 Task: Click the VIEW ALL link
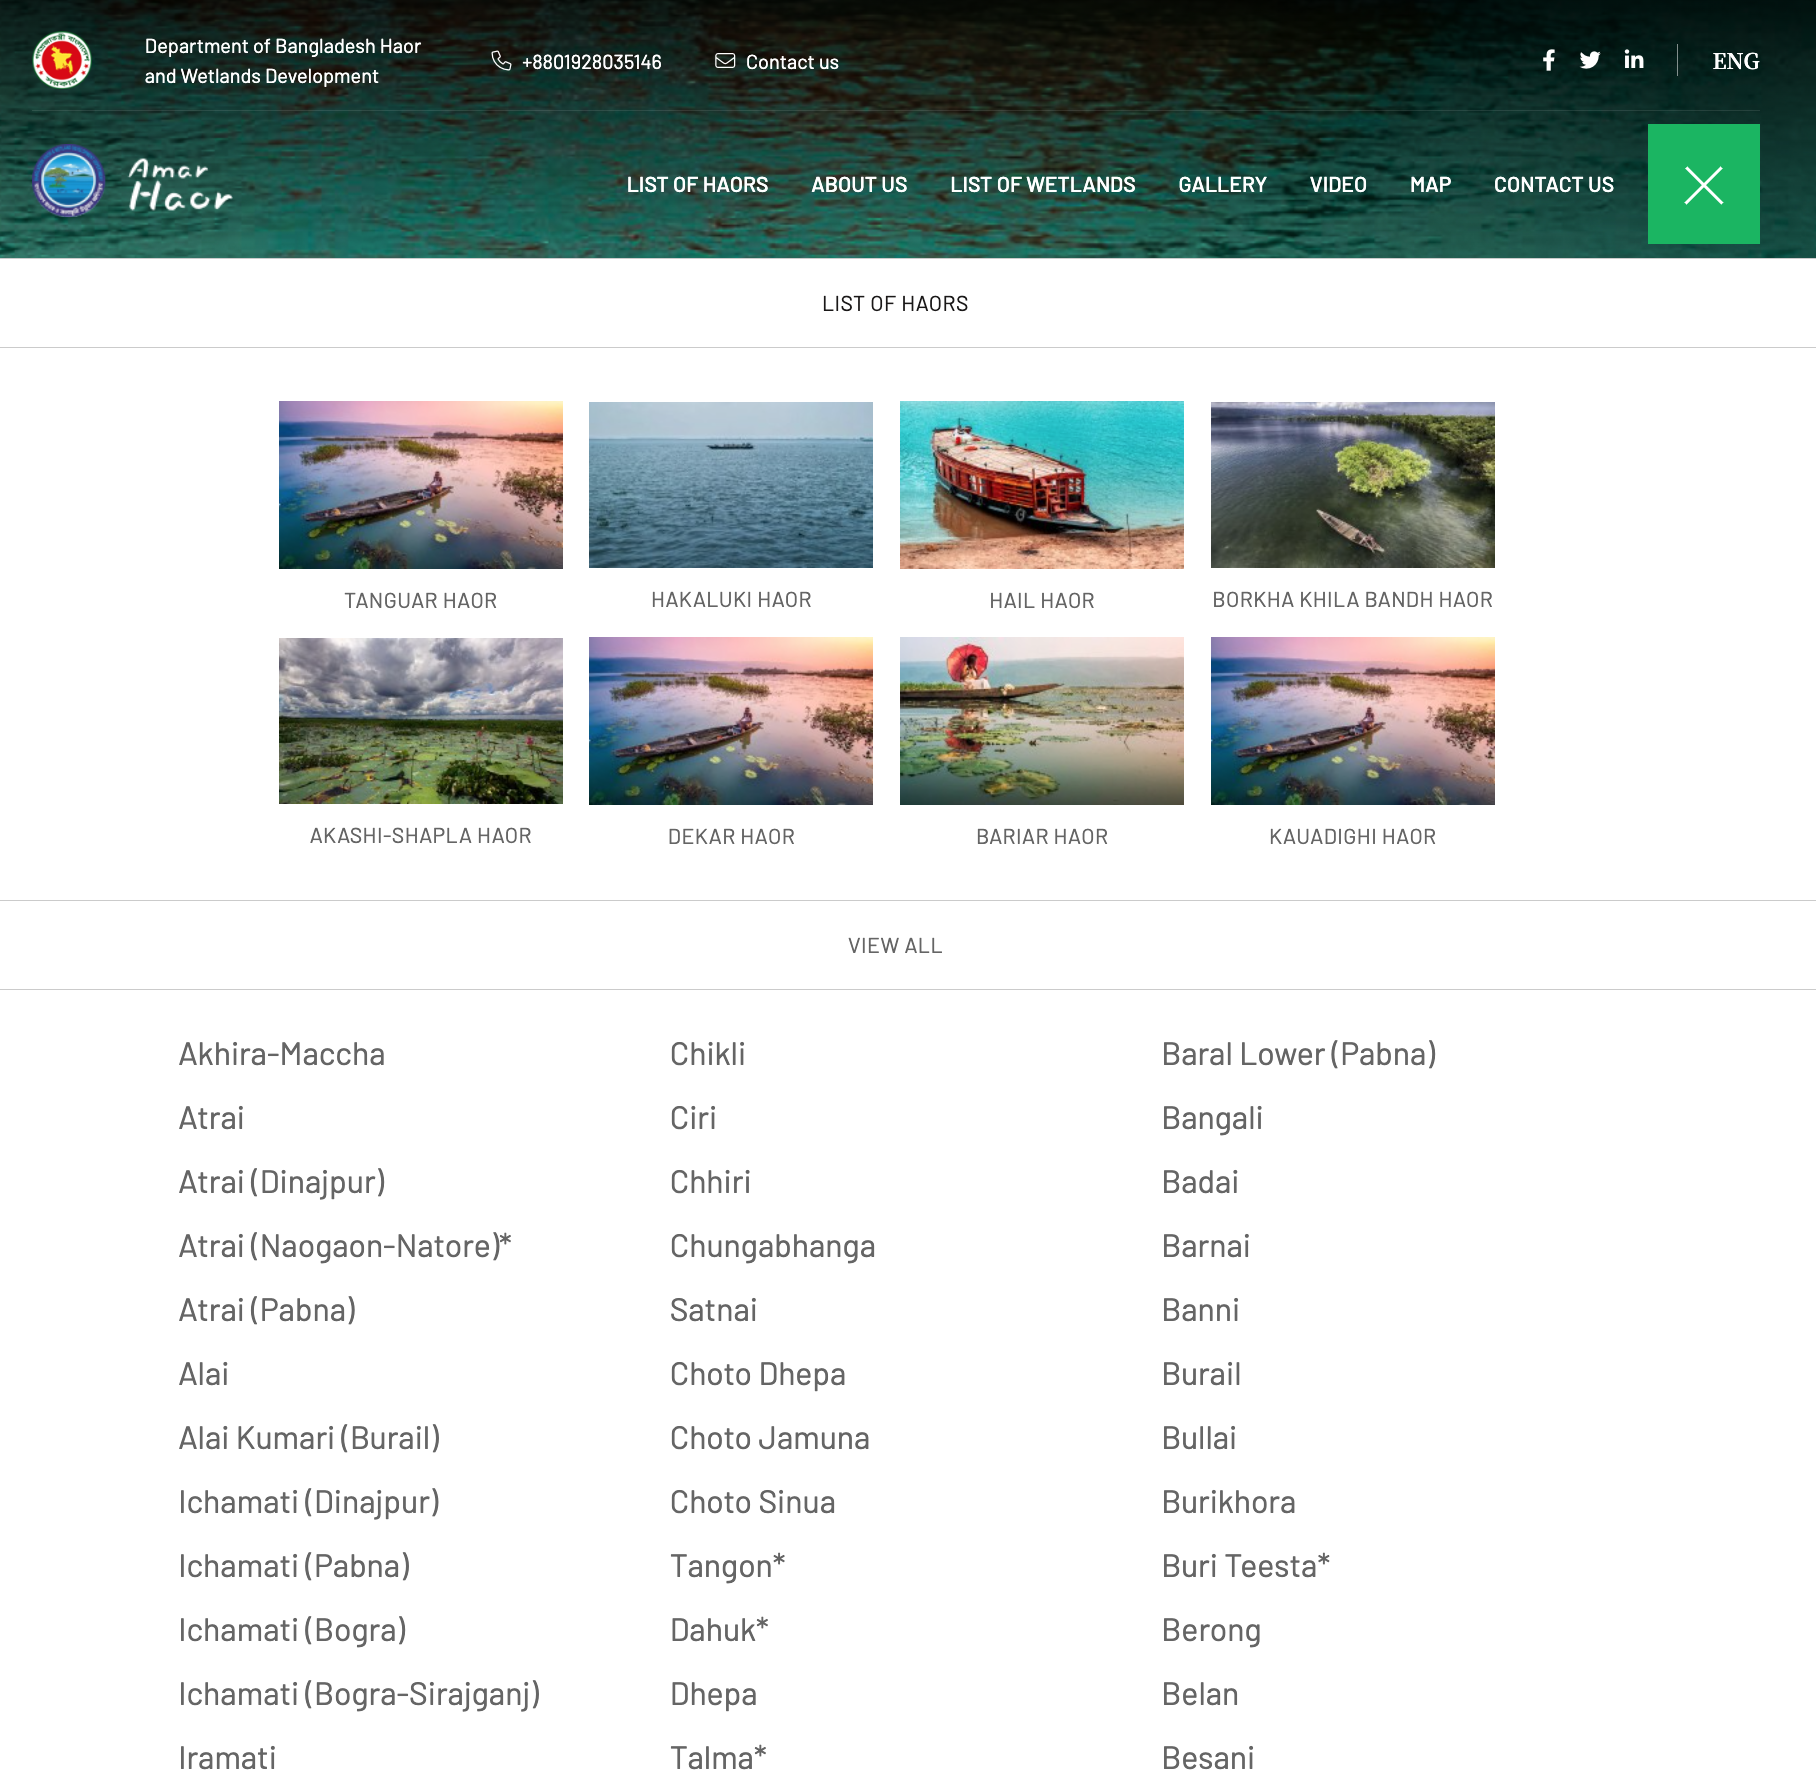(895, 946)
